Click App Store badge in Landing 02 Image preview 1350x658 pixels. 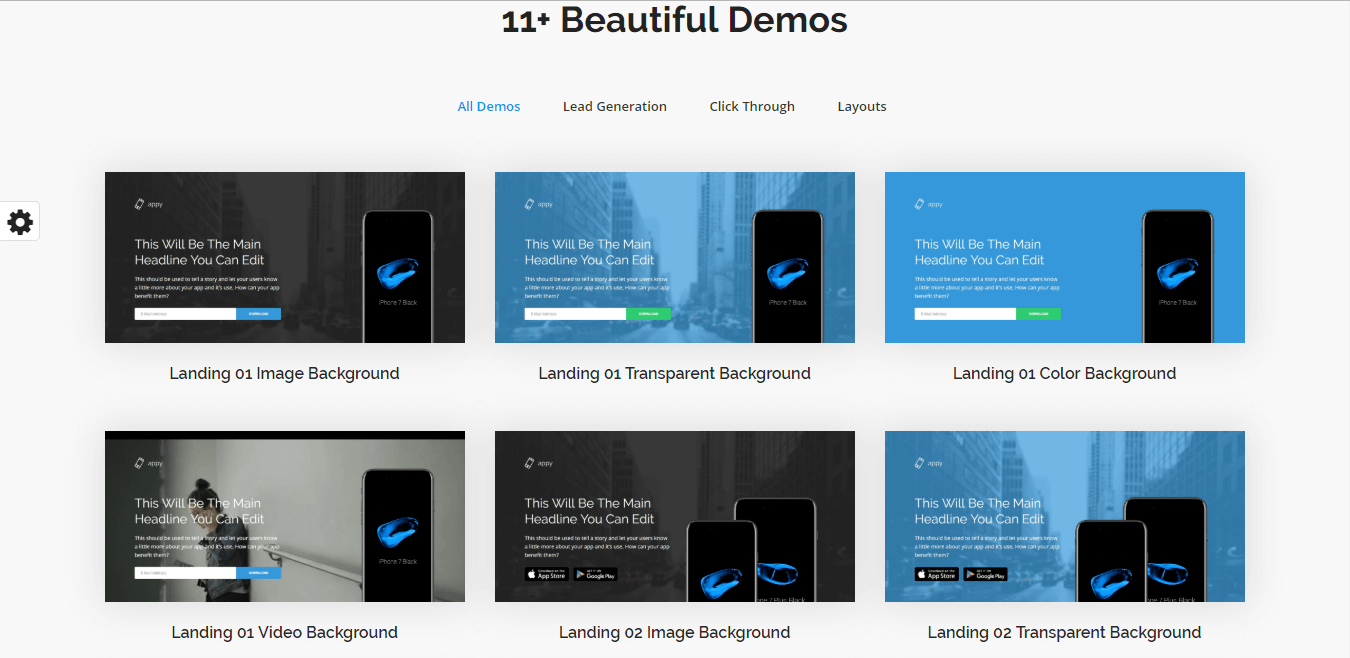[546, 574]
